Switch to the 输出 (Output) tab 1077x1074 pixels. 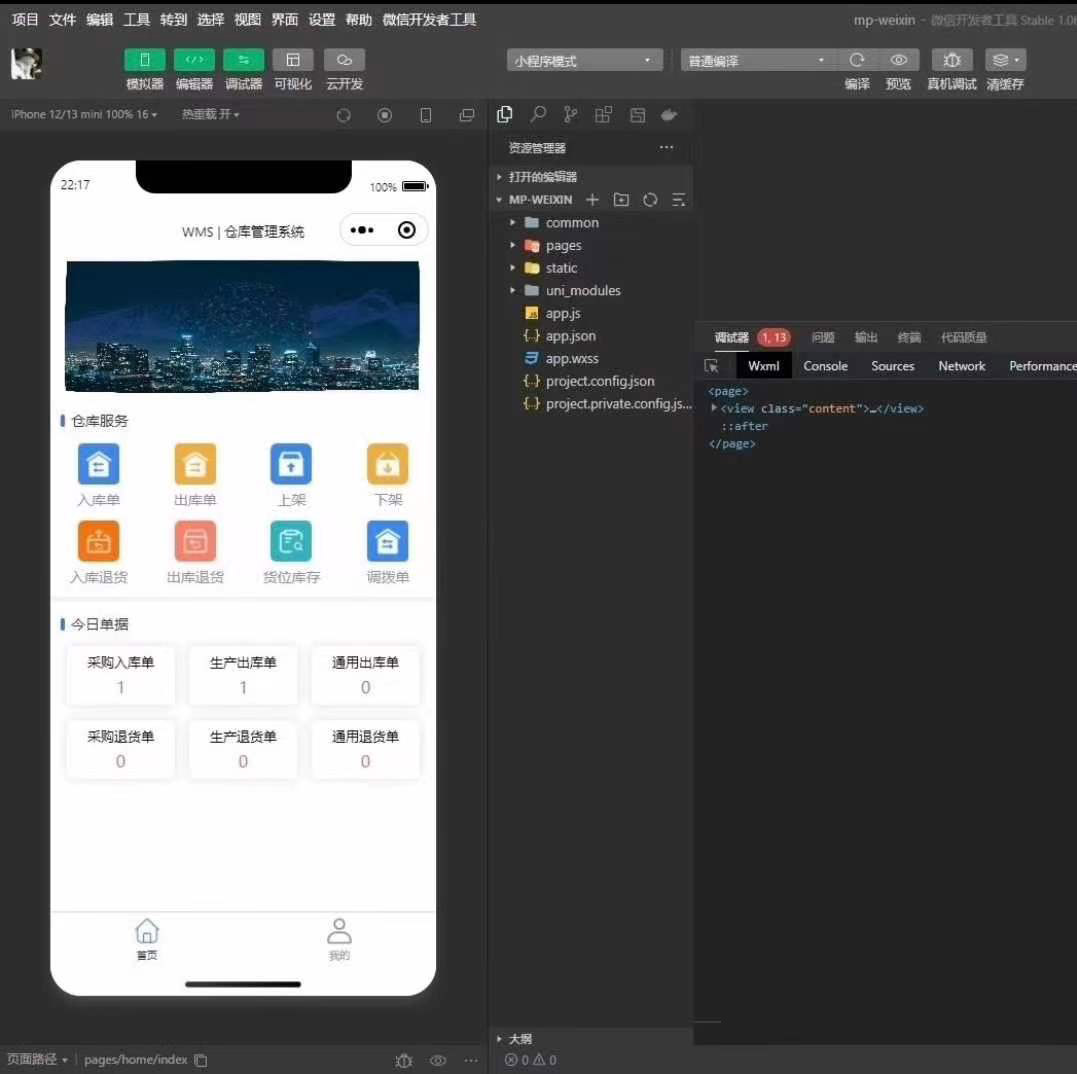click(865, 337)
